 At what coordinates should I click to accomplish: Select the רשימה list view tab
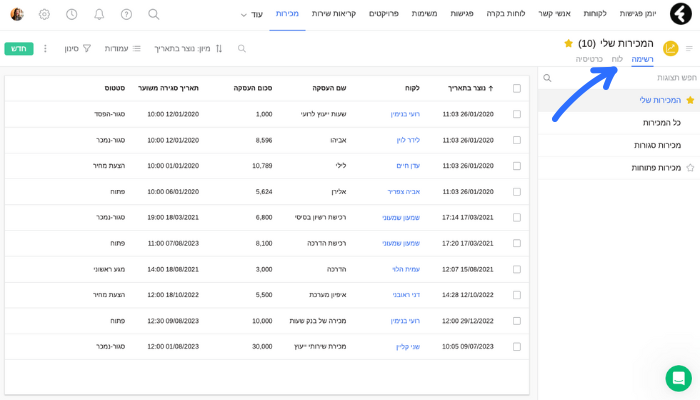click(642, 59)
